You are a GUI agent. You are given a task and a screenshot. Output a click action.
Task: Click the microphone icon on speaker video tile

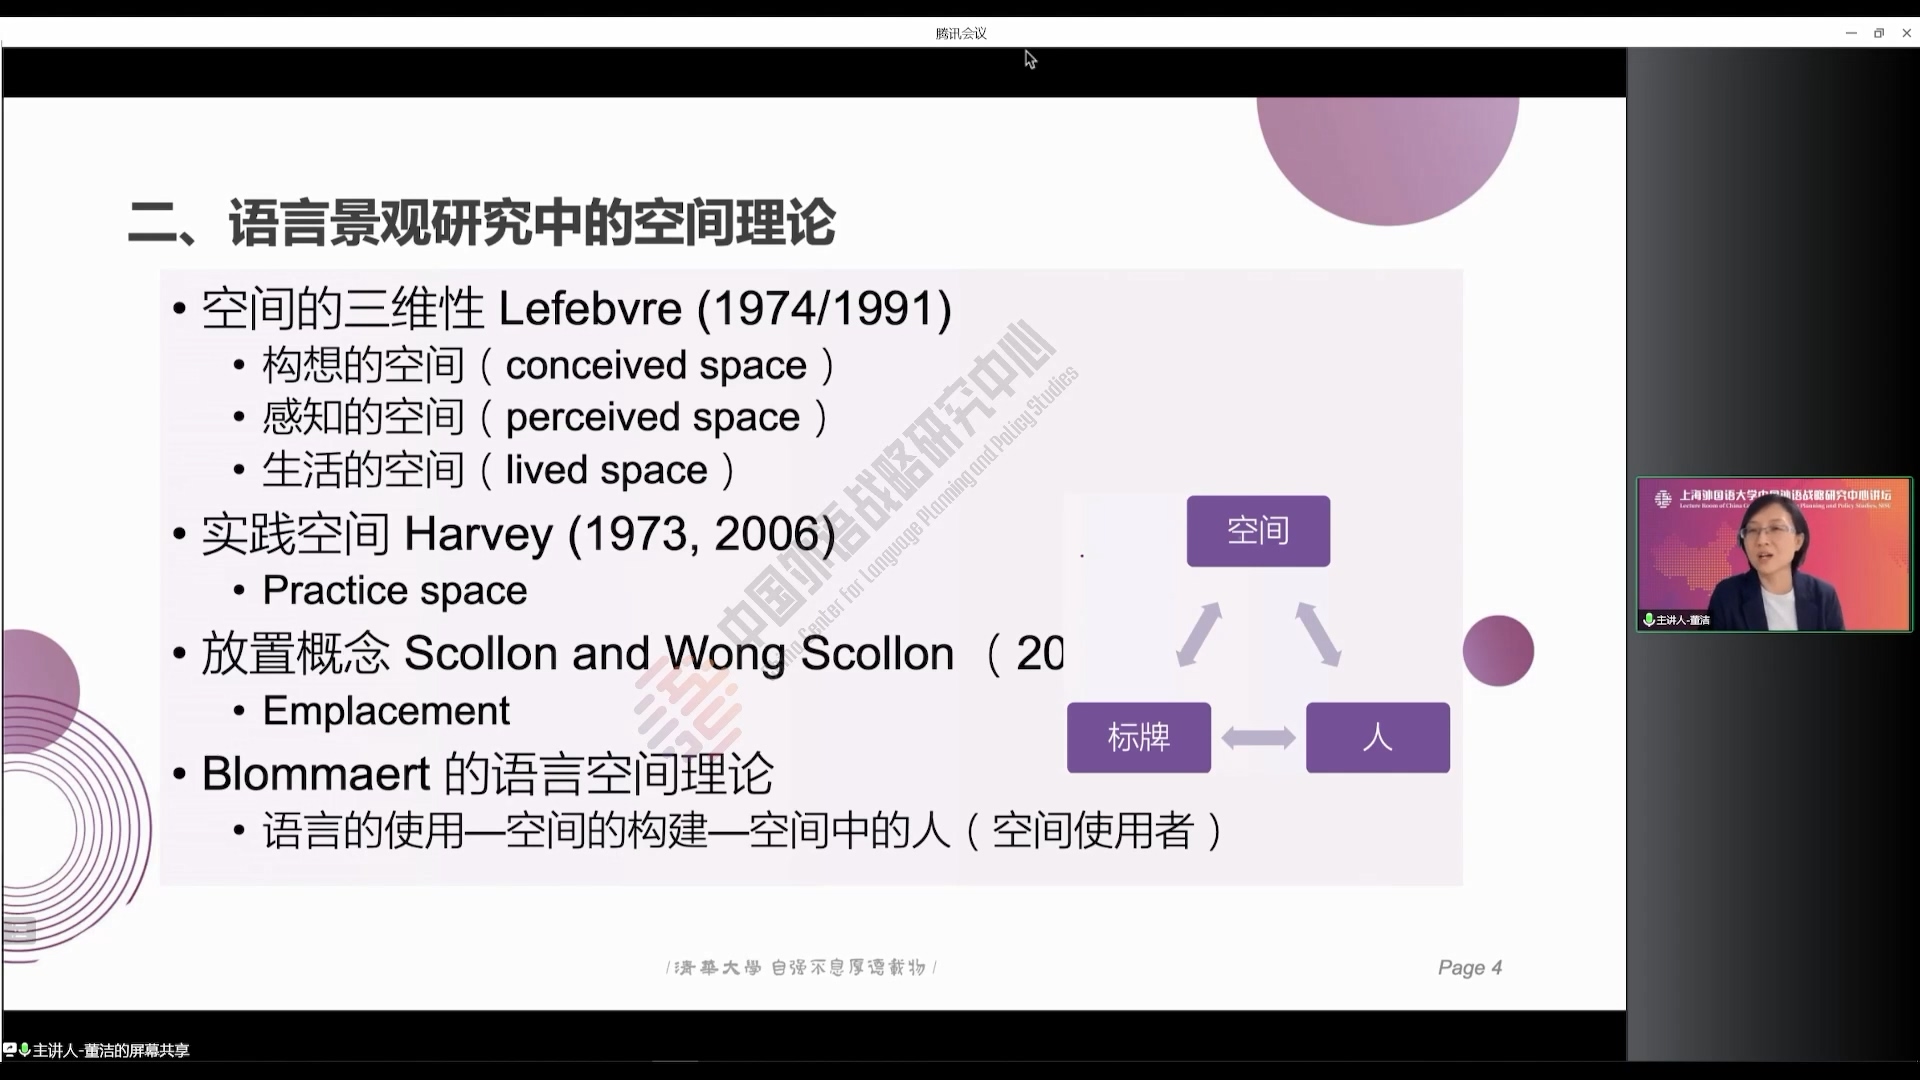tap(1648, 620)
